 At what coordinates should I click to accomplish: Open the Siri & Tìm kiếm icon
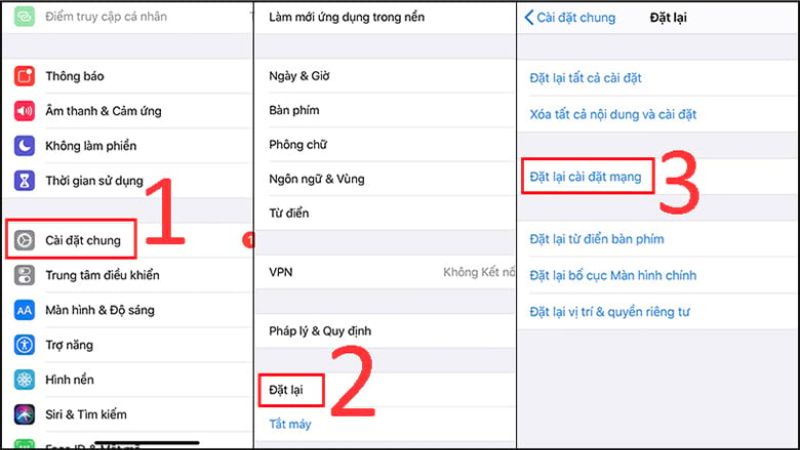click(x=24, y=414)
